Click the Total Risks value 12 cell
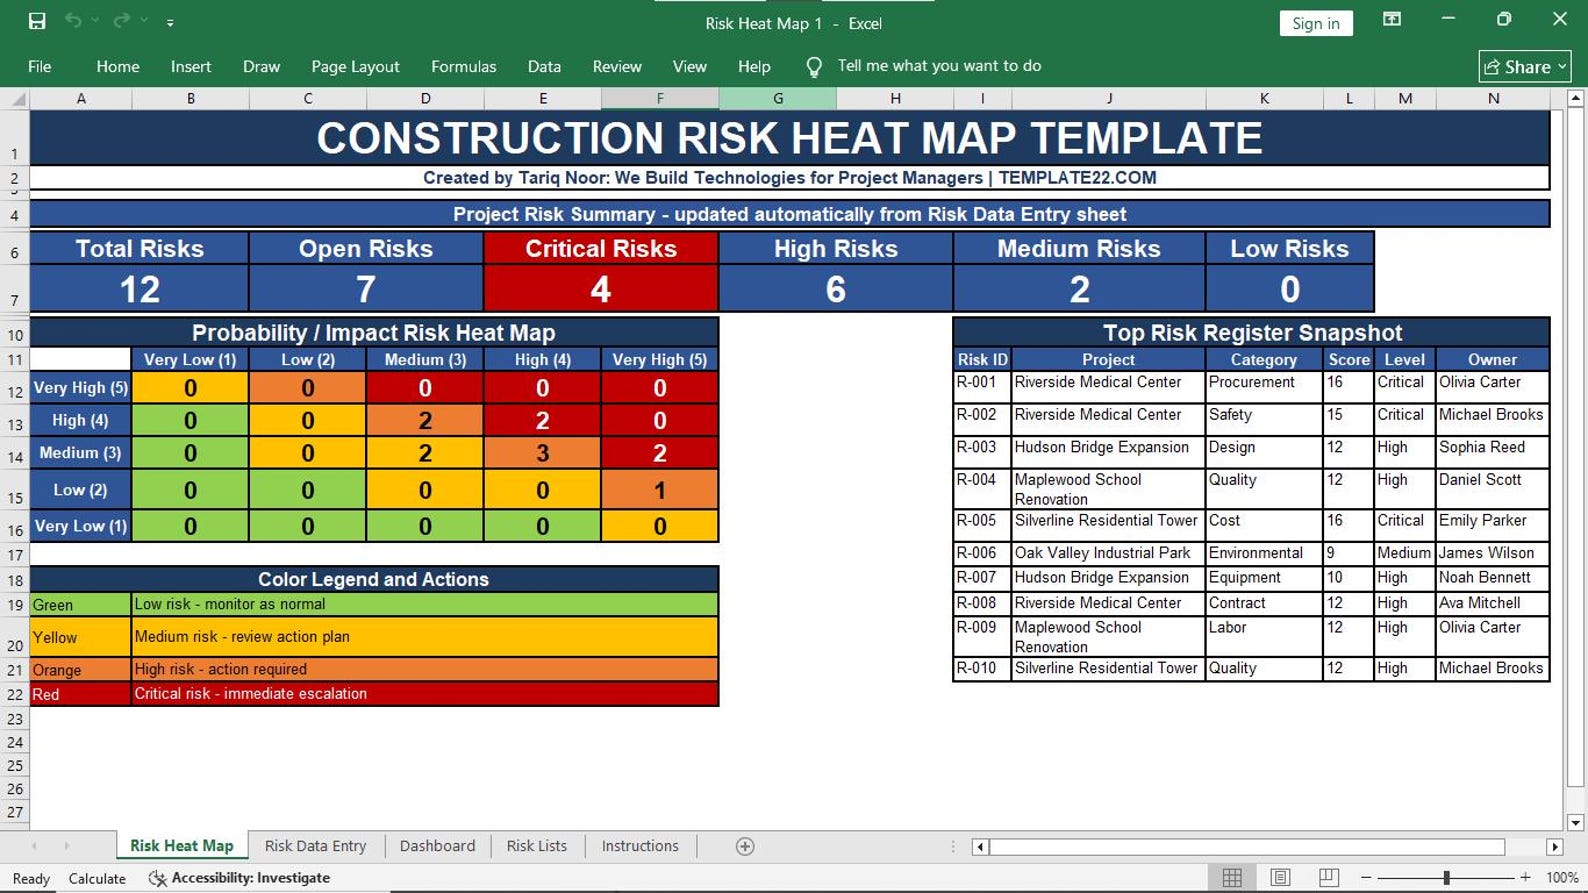This screenshot has width=1588, height=893. click(139, 289)
